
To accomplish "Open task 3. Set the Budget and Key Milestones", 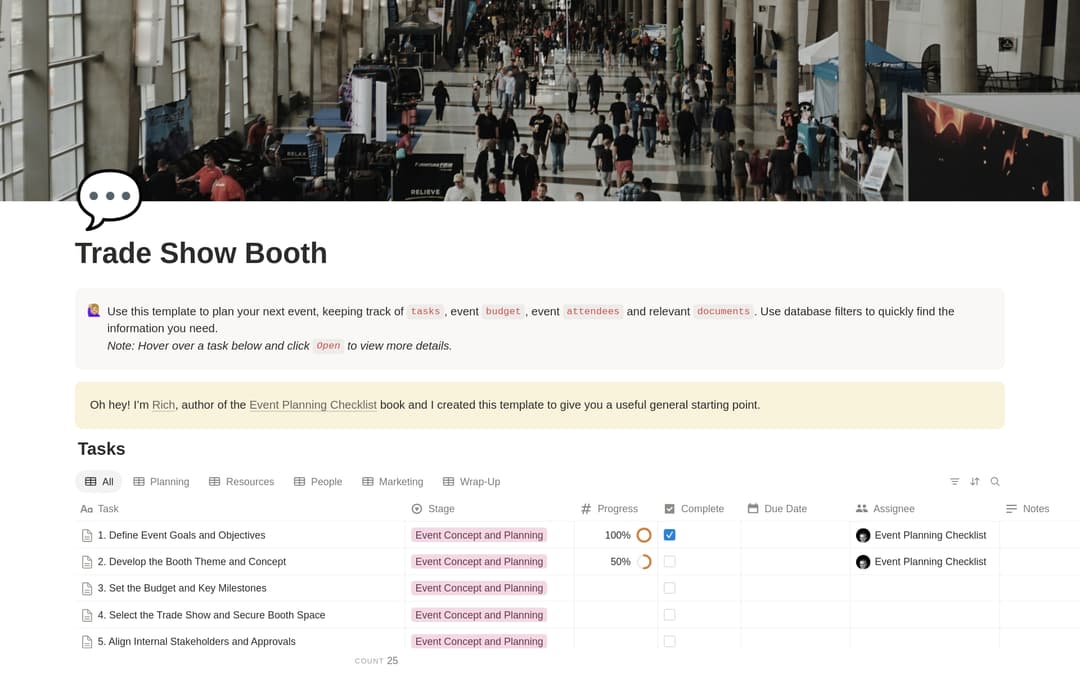I will click(x=182, y=588).
